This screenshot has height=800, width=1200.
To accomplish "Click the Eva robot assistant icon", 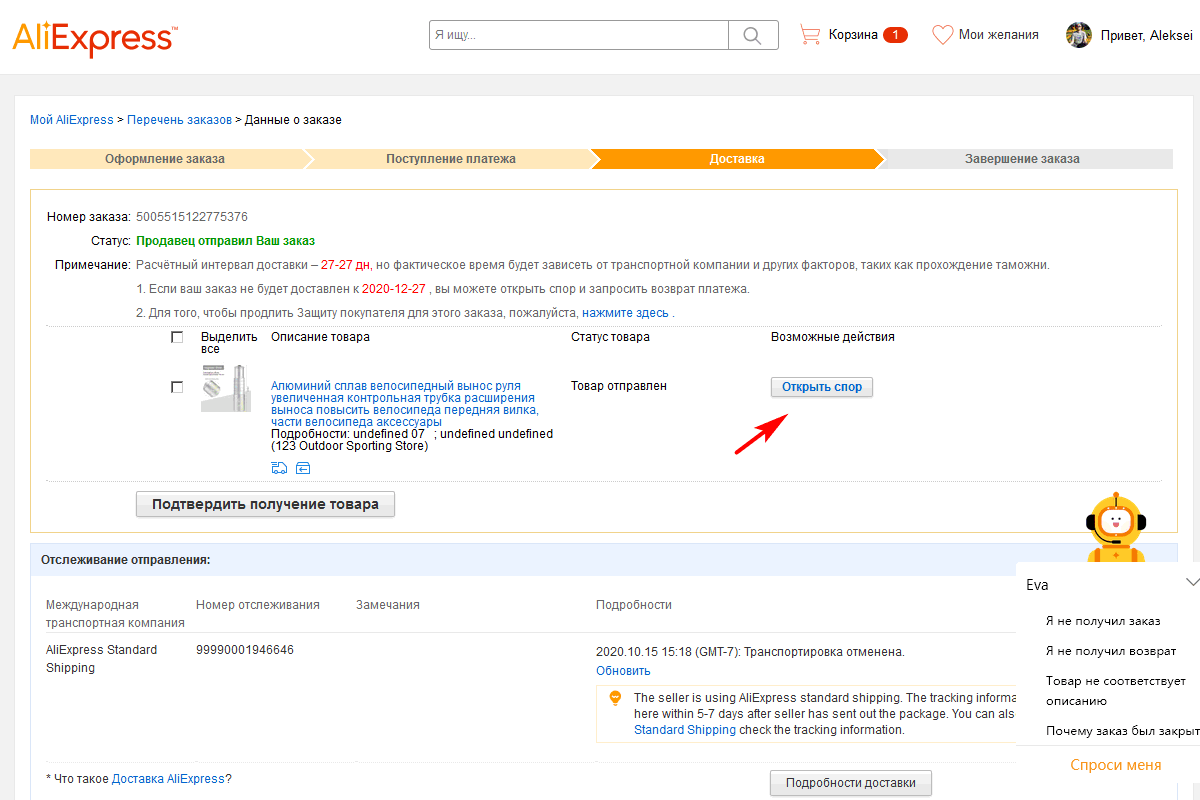I will [x=1116, y=525].
